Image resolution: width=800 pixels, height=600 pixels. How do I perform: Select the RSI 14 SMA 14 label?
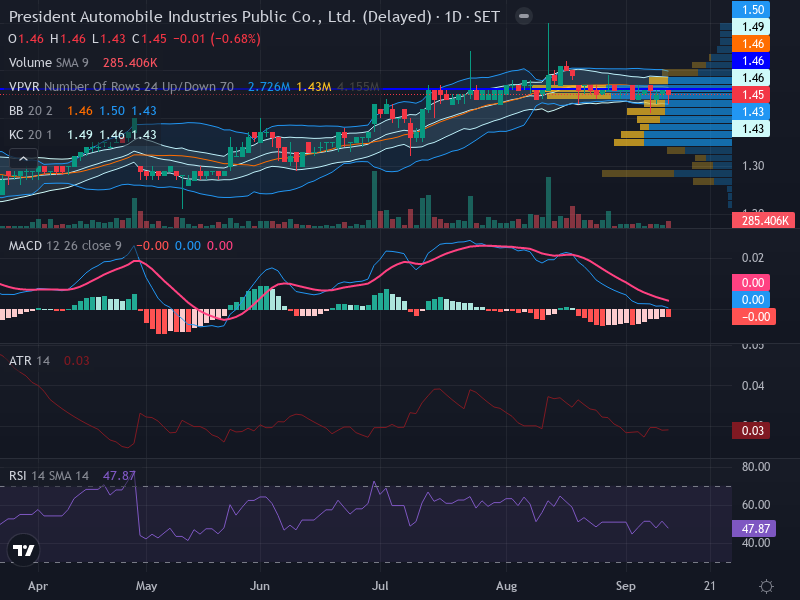pos(49,476)
